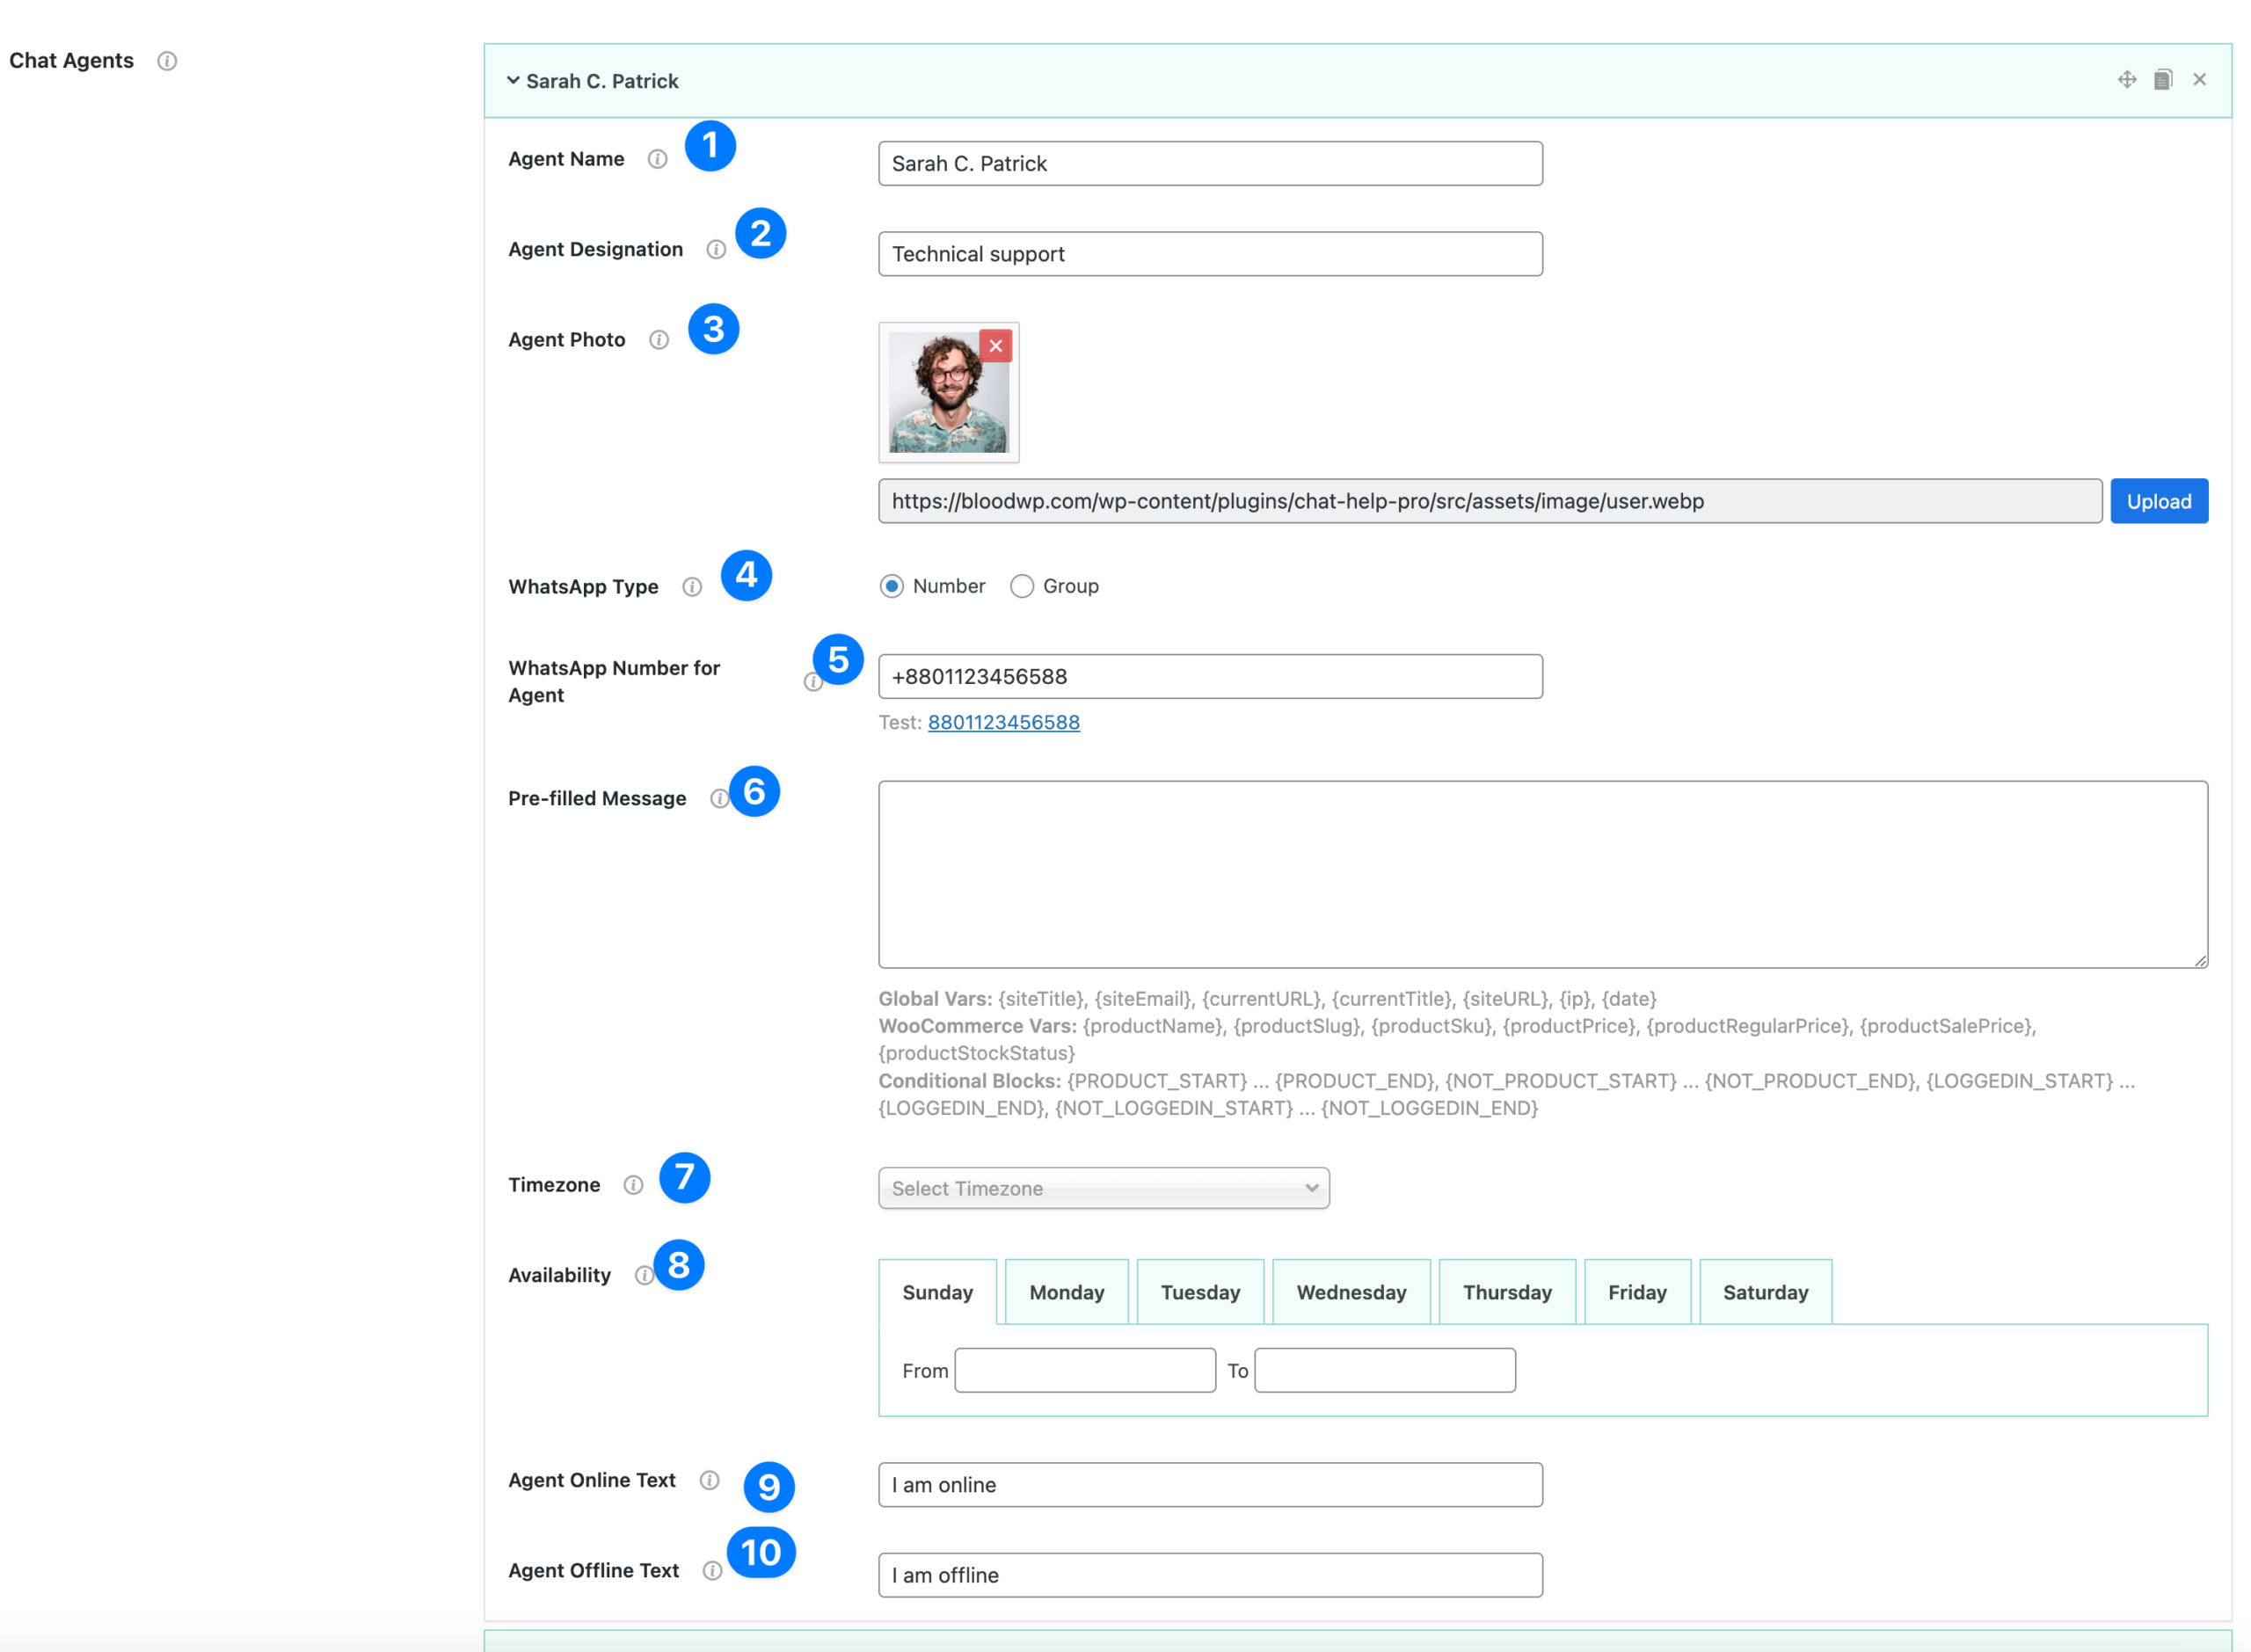This screenshot has height=1652, width=2251.
Task: Collapse the Sarah C. Patrick agent panel
Action: pyautogui.click(x=513, y=81)
